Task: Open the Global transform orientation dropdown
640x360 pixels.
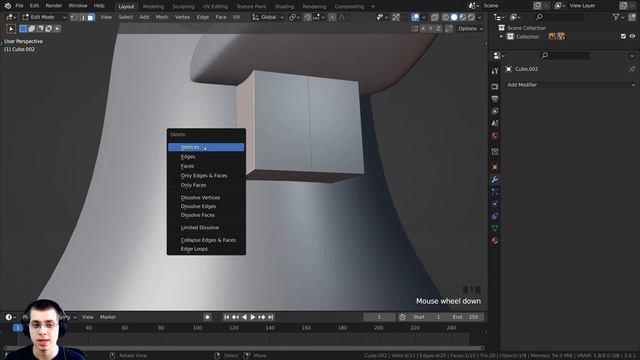Action: 268,17
